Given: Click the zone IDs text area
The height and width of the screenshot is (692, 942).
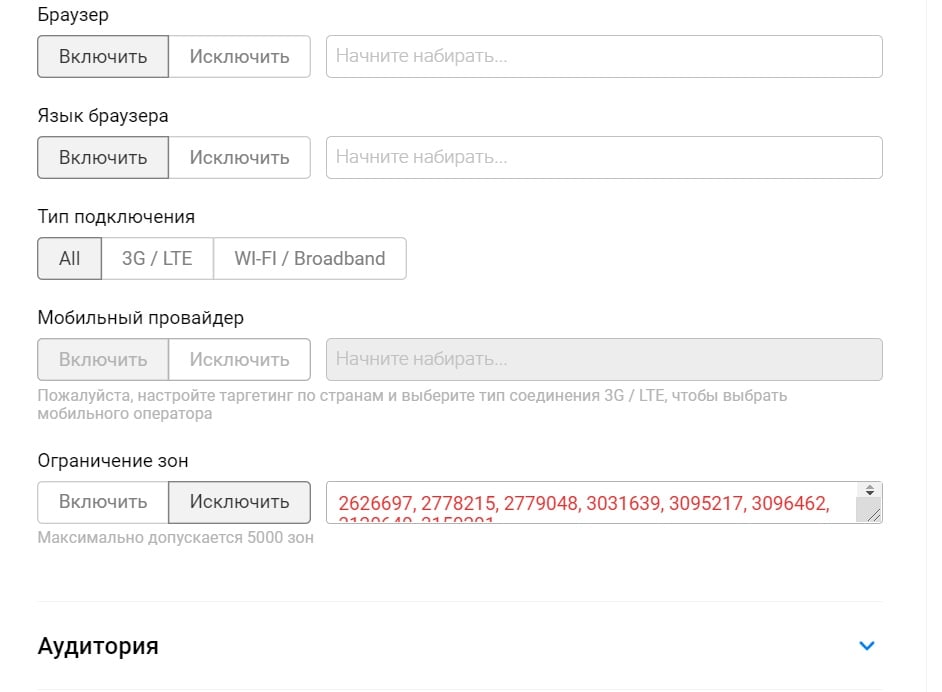Looking at the screenshot, I should tap(590, 503).
